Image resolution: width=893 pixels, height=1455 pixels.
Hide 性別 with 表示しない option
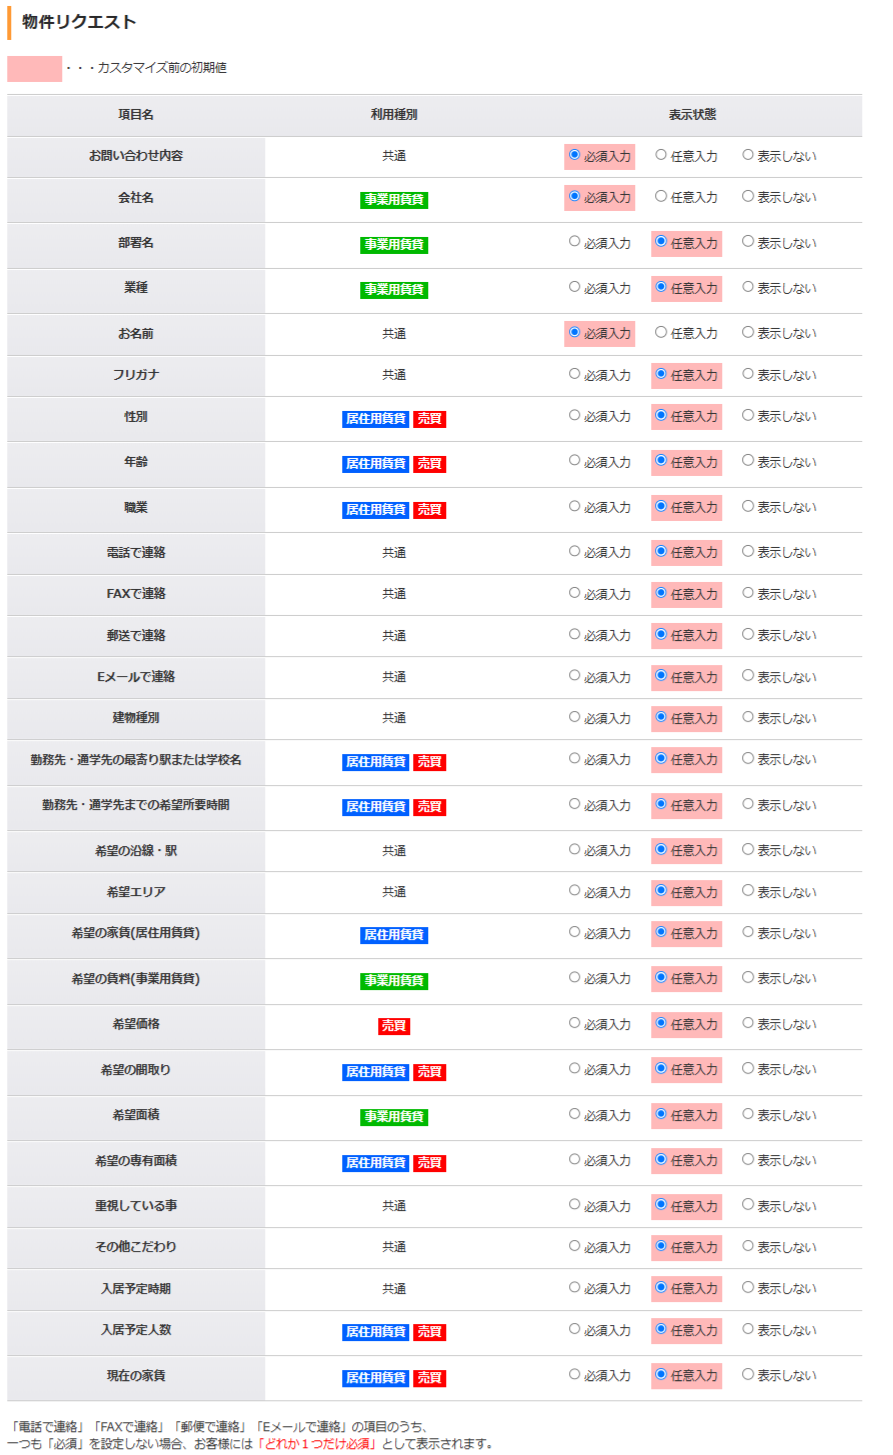pos(748,415)
